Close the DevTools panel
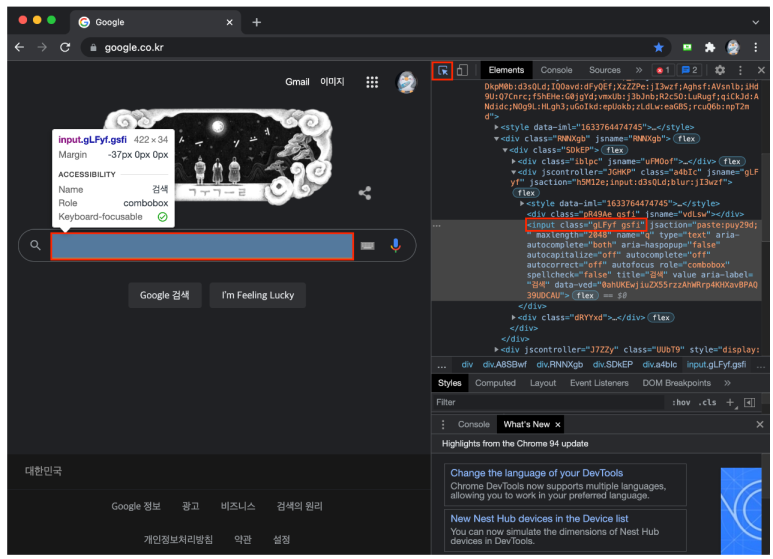773x559 pixels. pyautogui.click(x=761, y=70)
